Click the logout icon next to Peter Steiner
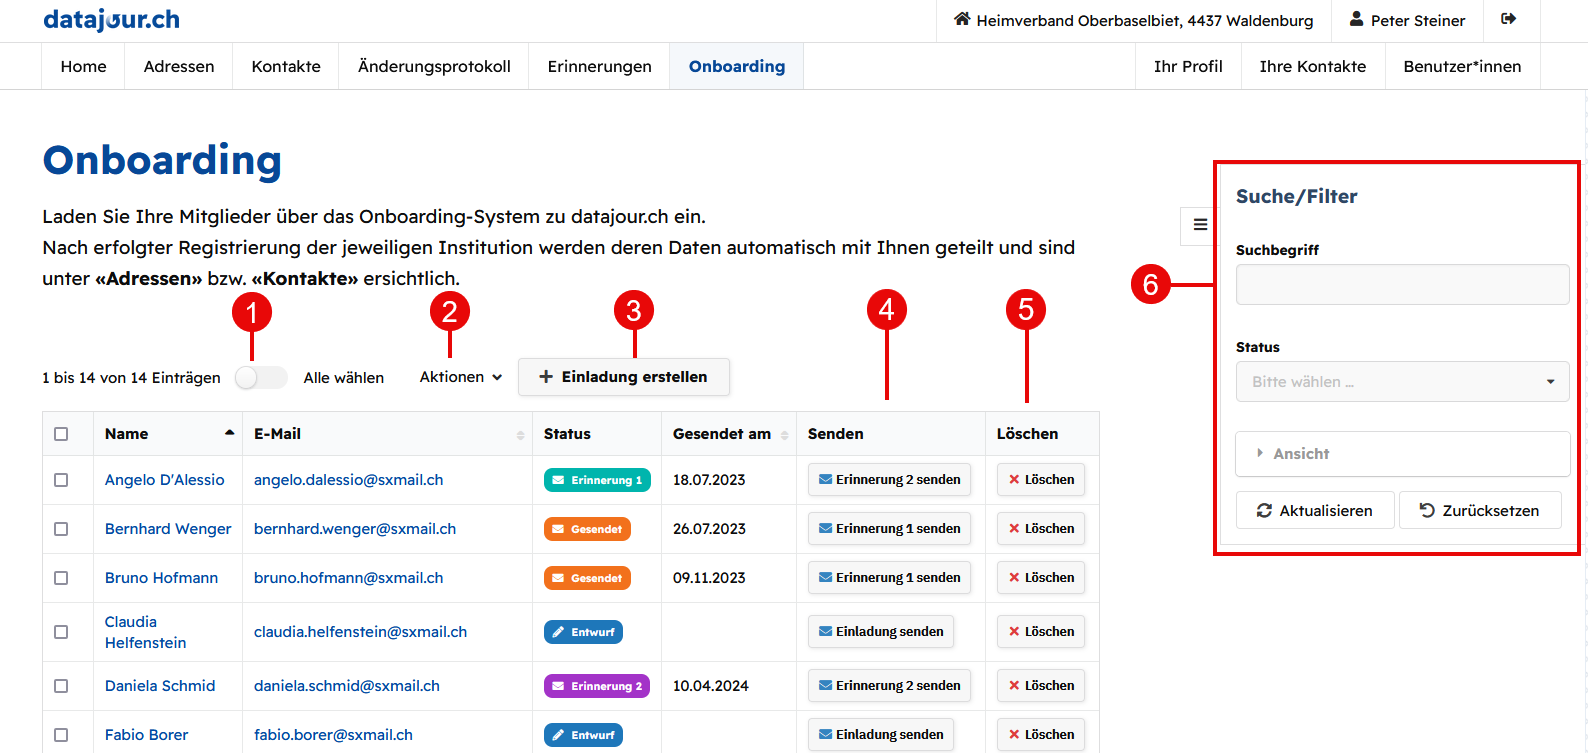The image size is (1588, 753). 1509,19
